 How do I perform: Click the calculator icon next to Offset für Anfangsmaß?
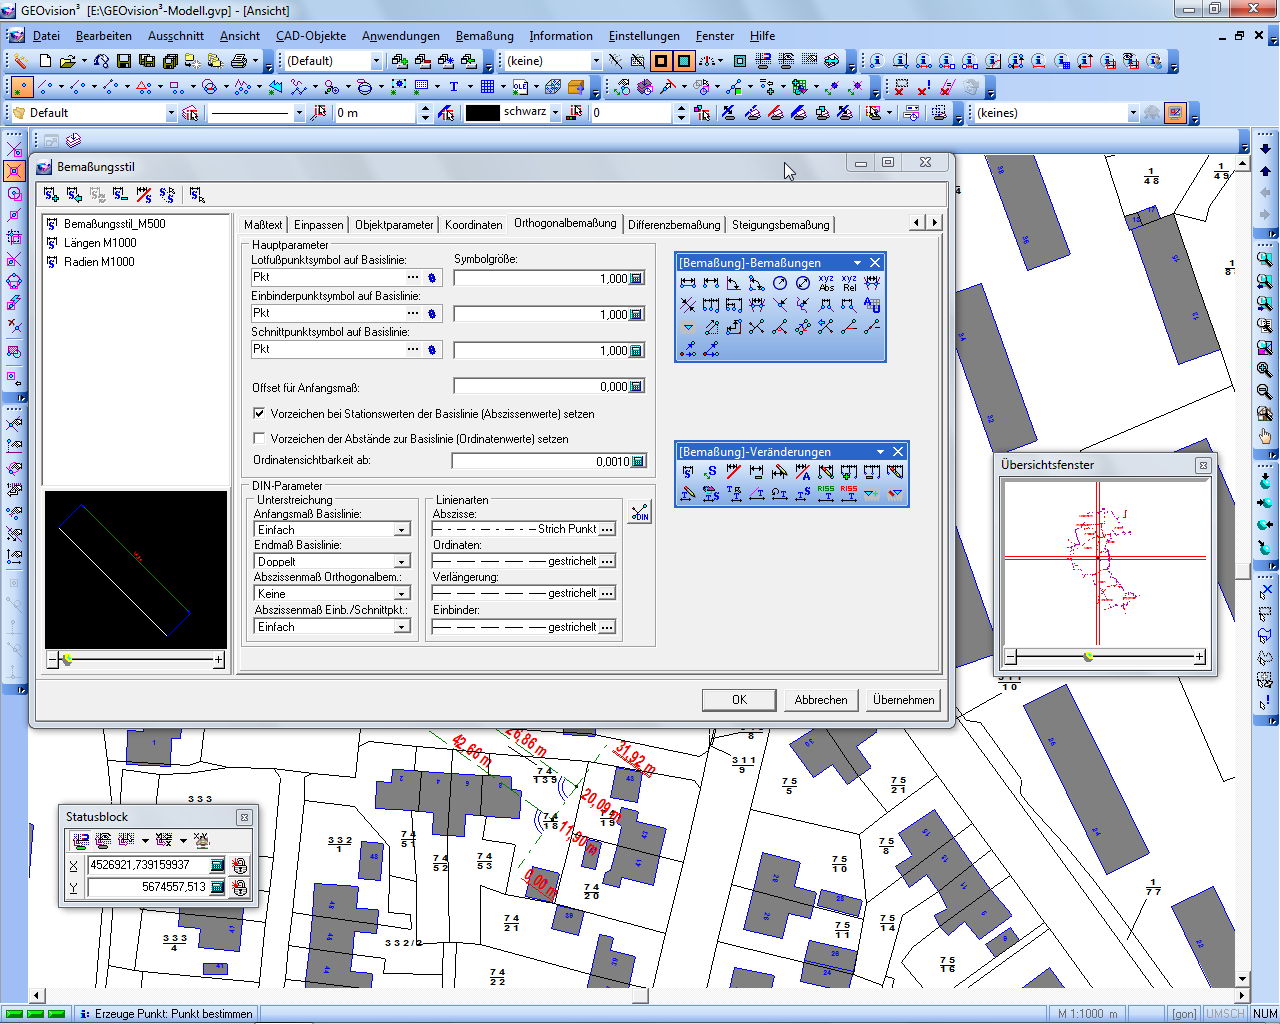point(636,386)
